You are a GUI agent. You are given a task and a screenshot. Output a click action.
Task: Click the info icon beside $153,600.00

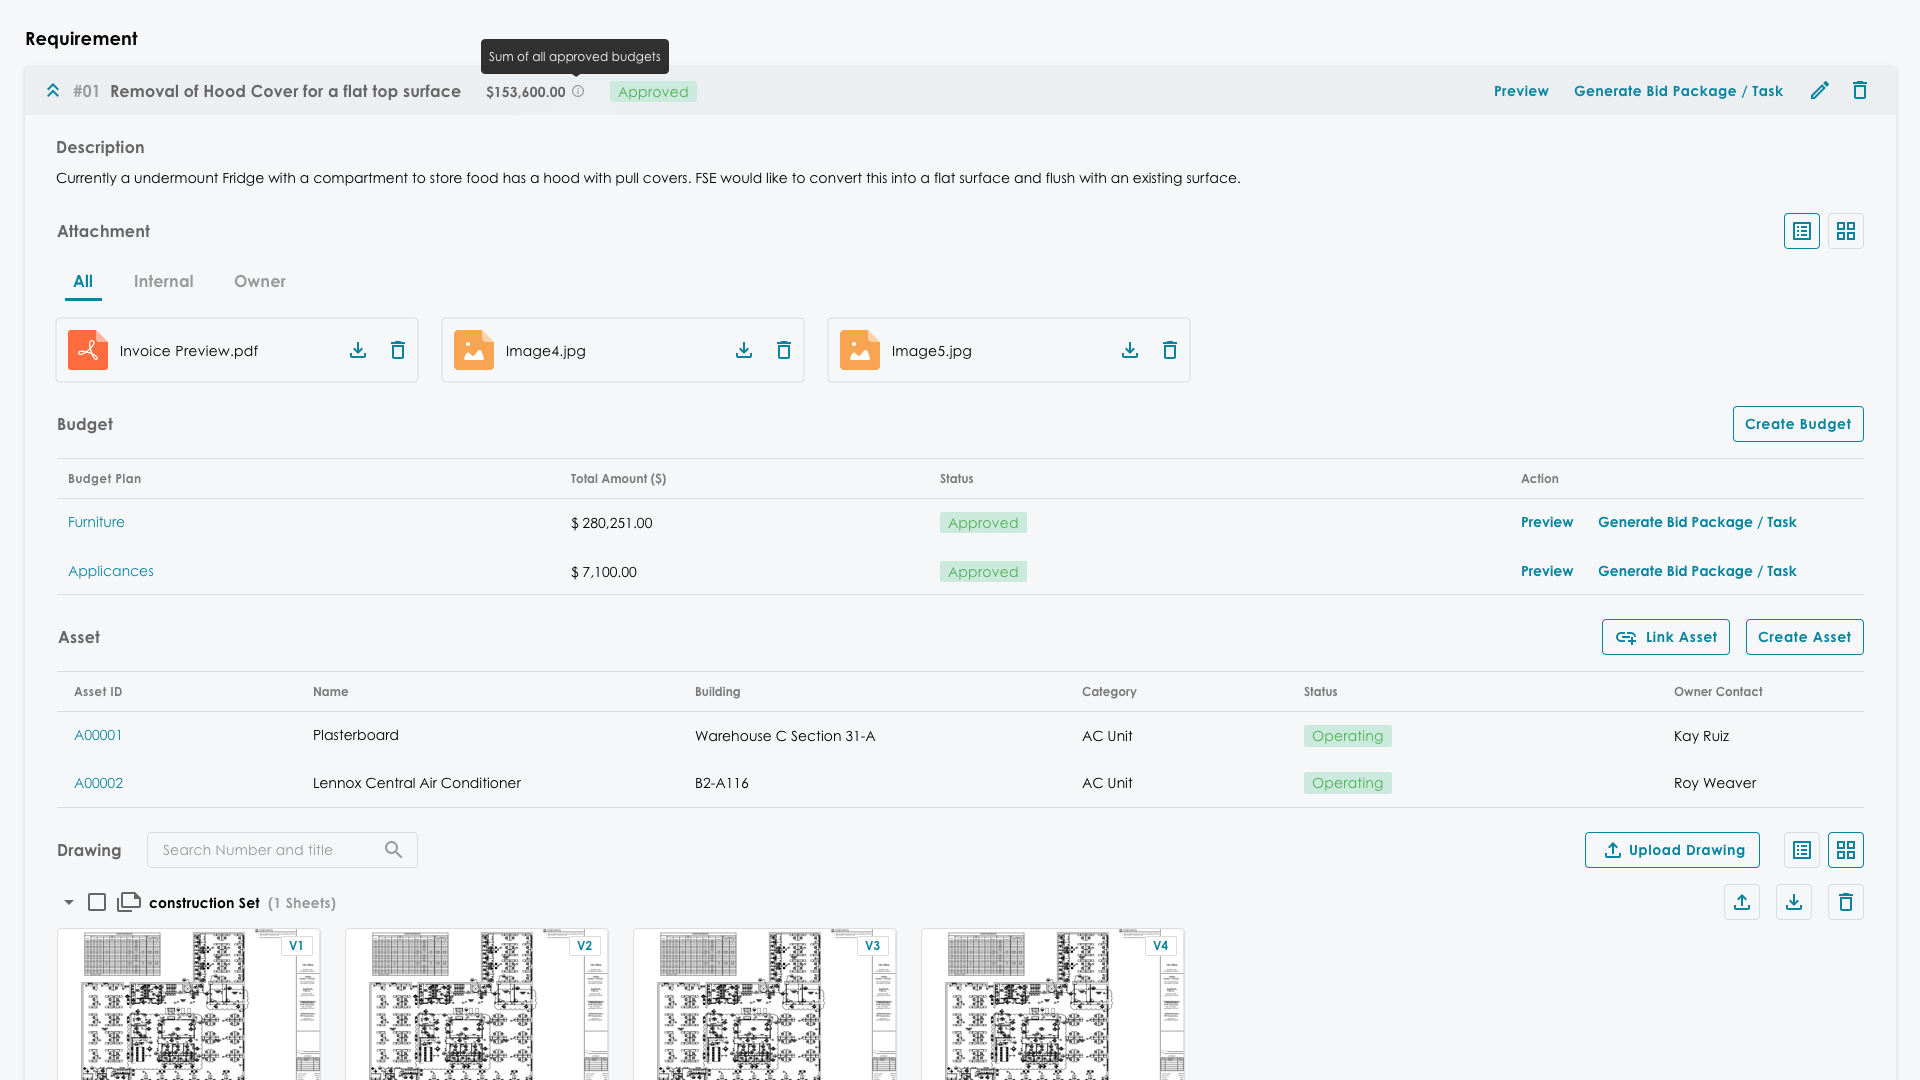point(578,91)
